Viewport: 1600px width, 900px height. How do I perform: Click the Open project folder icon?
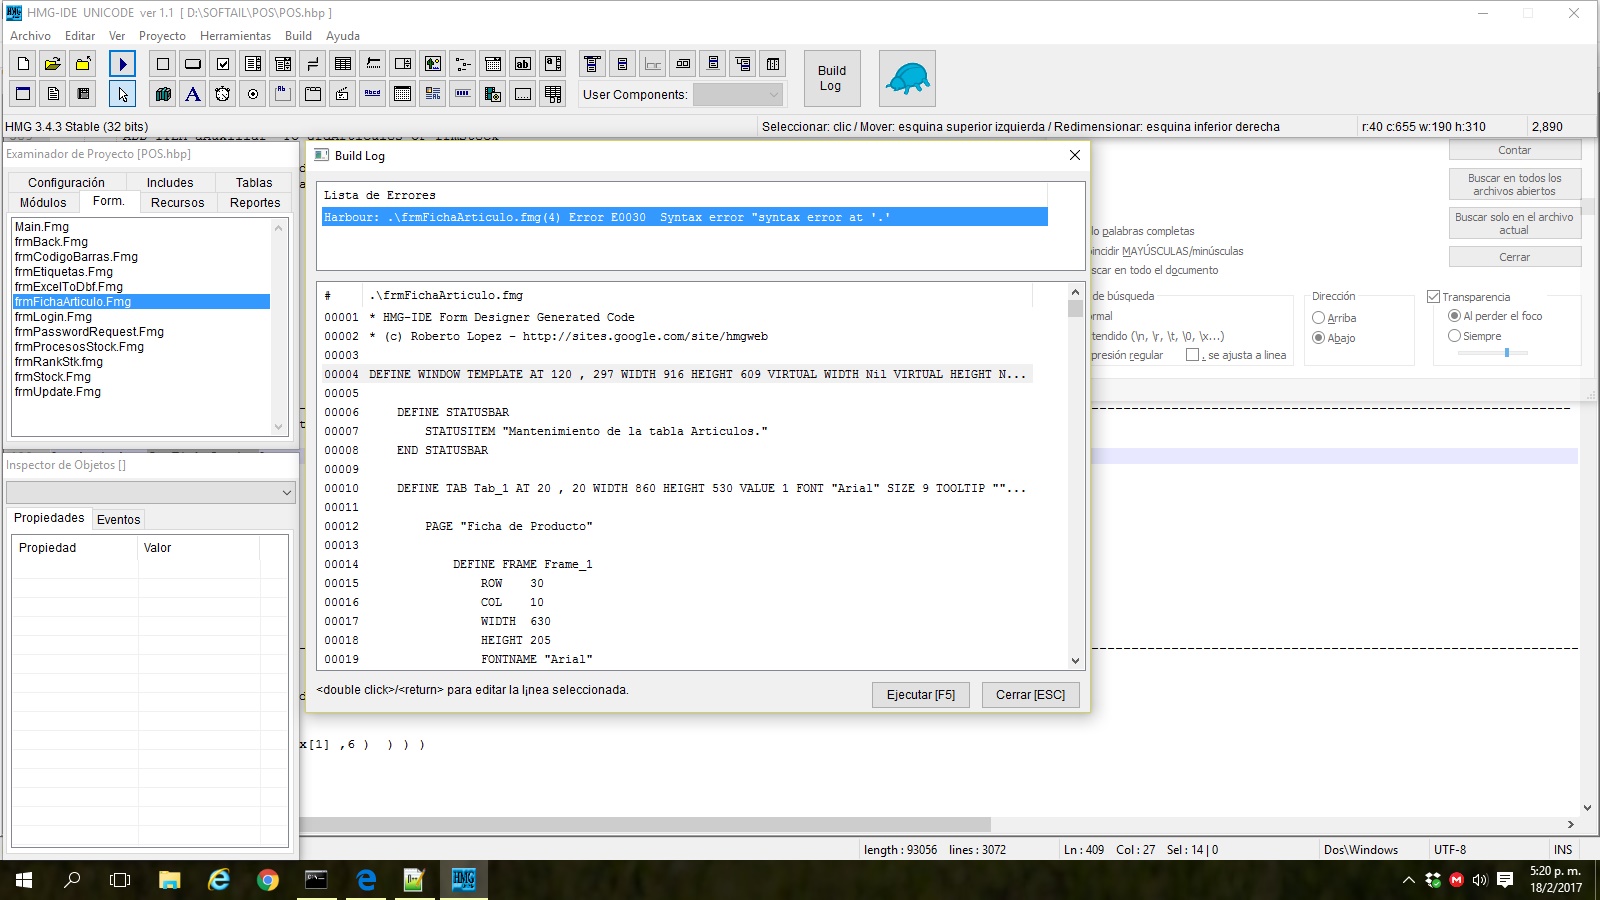coord(53,64)
